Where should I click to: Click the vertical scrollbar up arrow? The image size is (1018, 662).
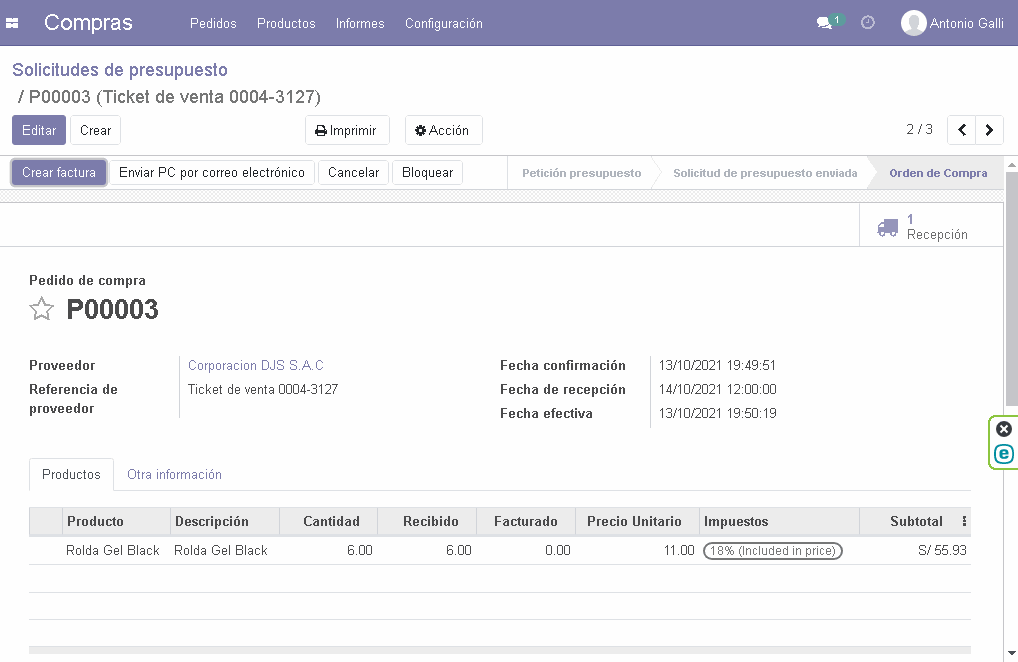click(1012, 166)
